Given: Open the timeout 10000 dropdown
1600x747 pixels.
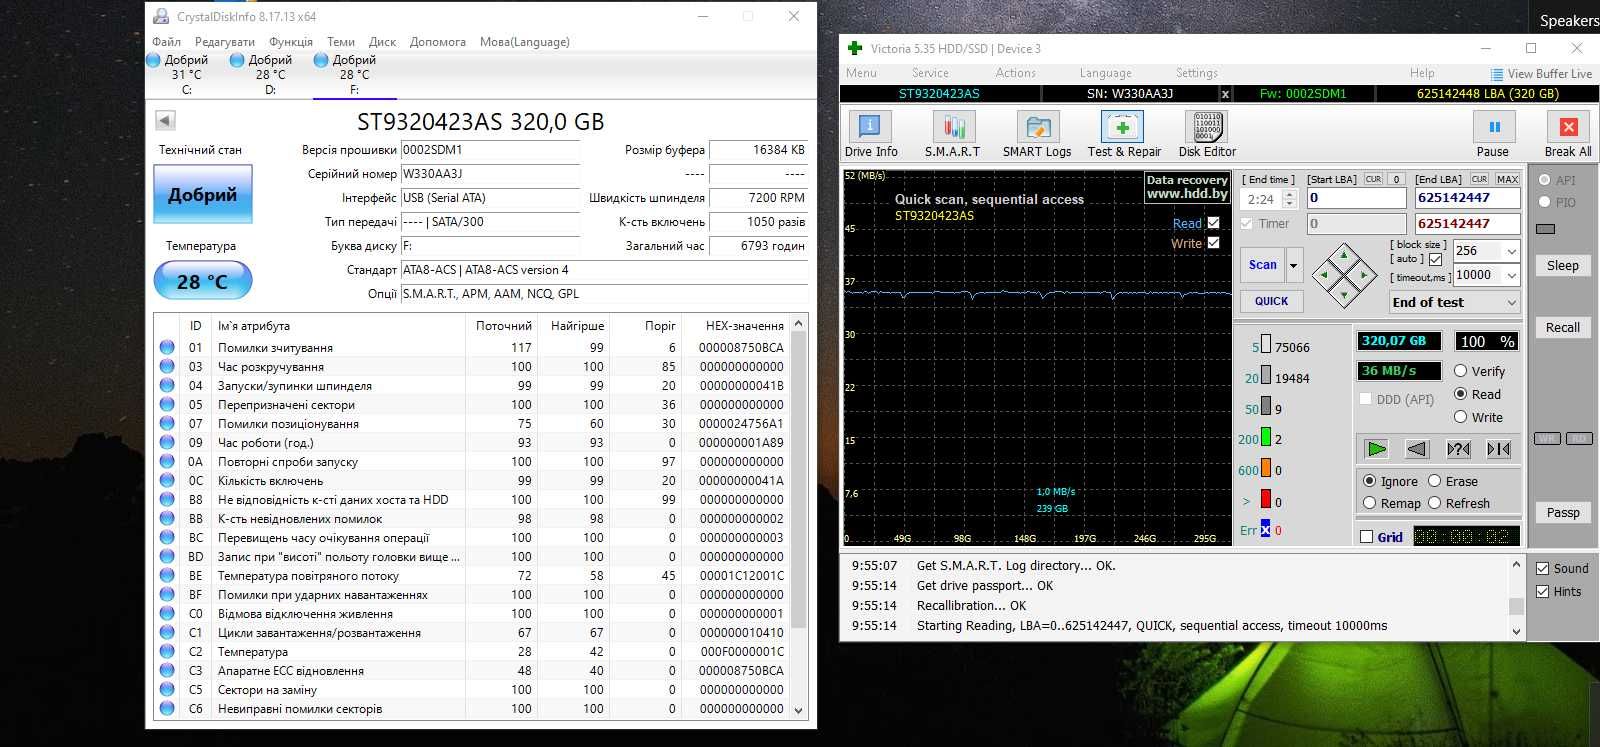Looking at the screenshot, I should [1512, 275].
